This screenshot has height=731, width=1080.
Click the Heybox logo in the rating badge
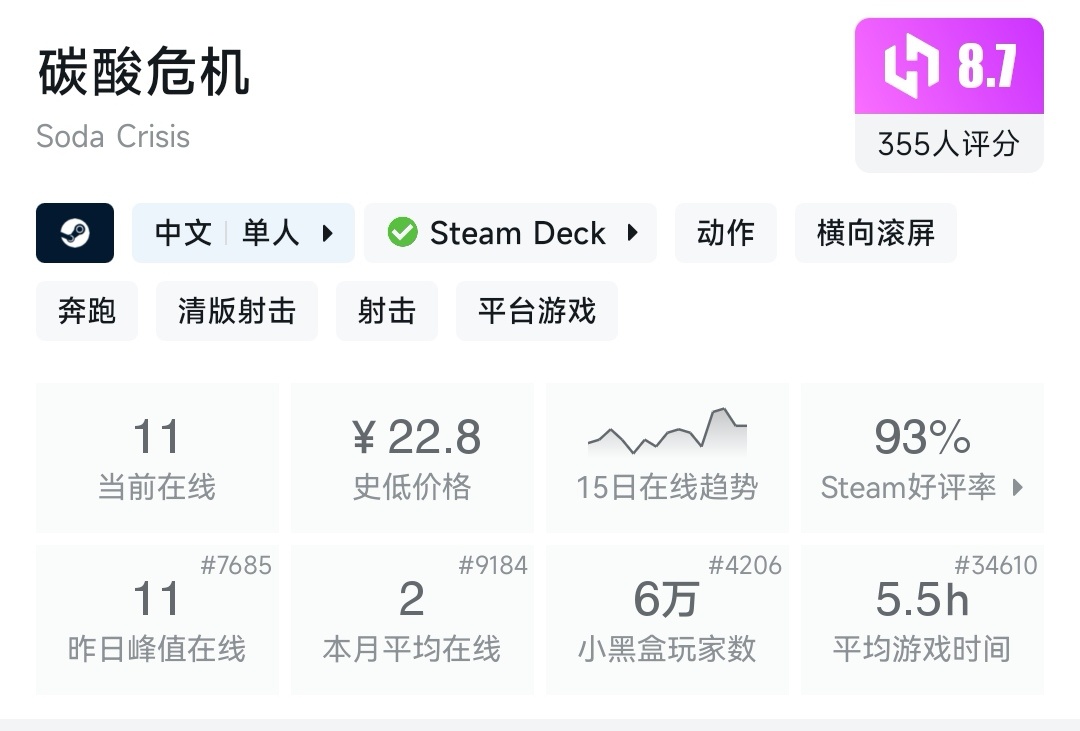[913, 66]
